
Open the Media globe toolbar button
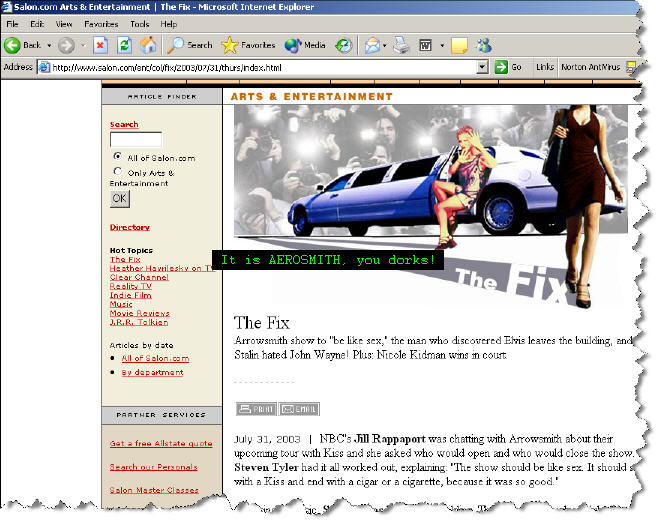pyautogui.click(x=305, y=45)
